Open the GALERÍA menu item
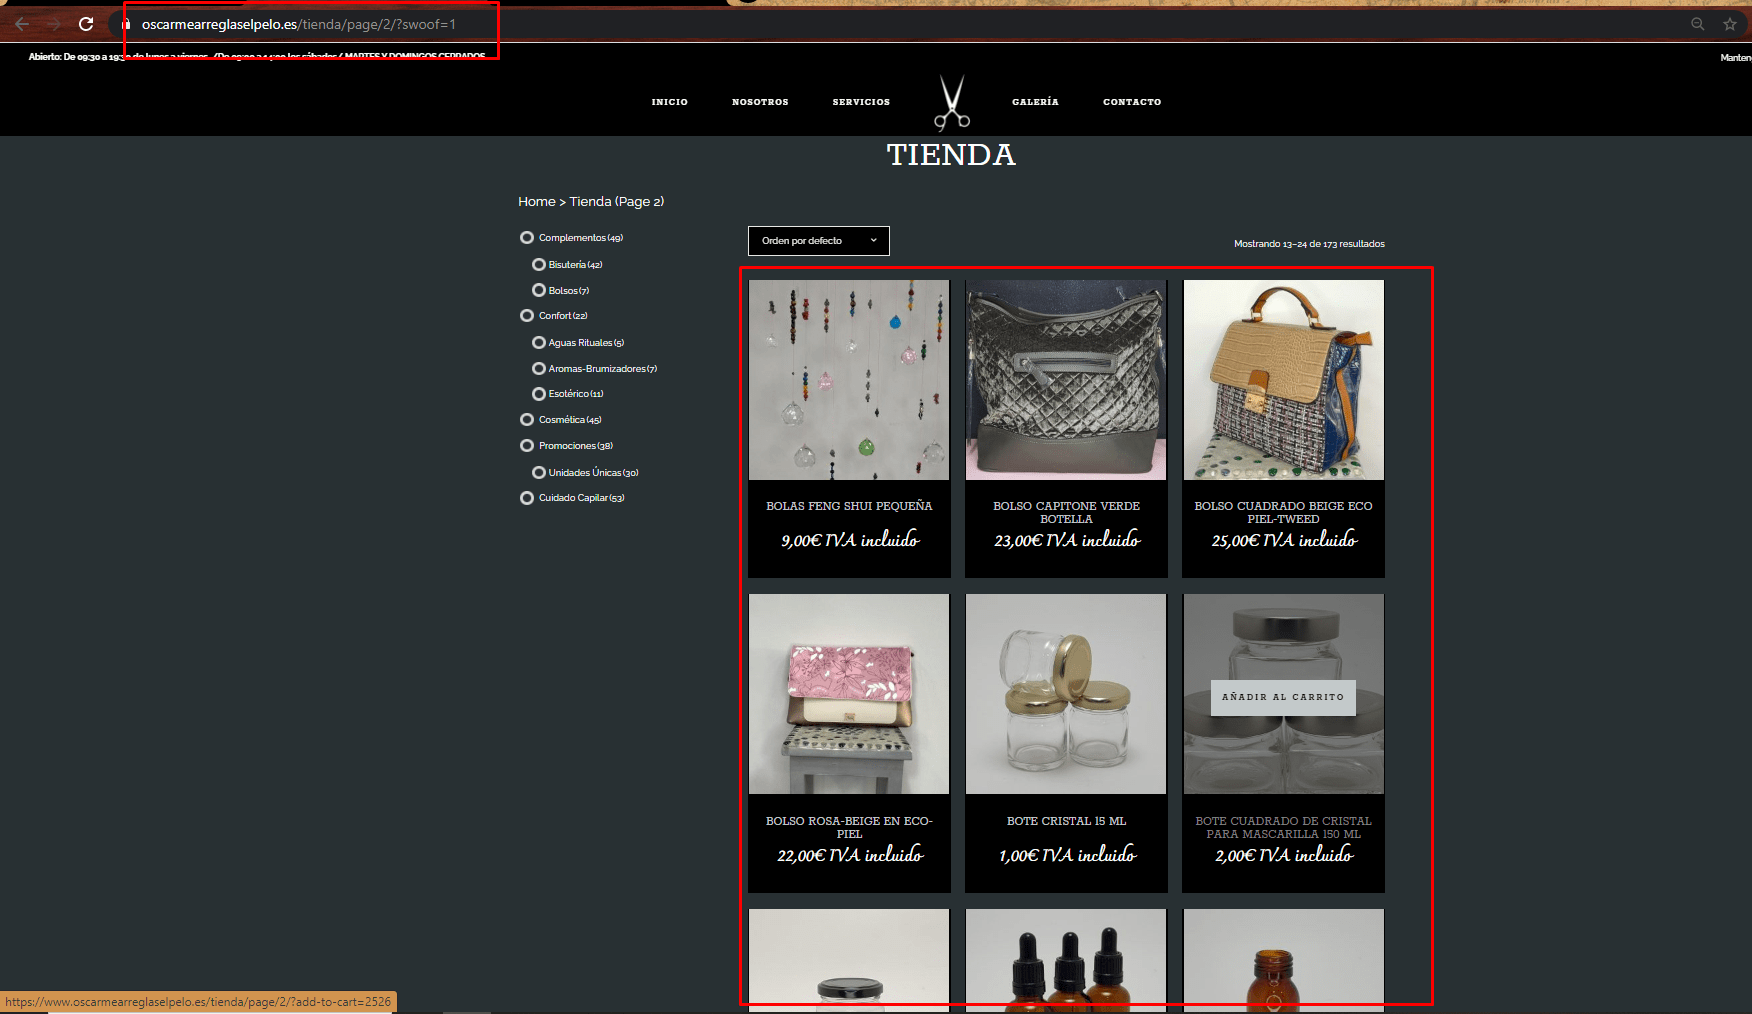 [x=1035, y=102]
